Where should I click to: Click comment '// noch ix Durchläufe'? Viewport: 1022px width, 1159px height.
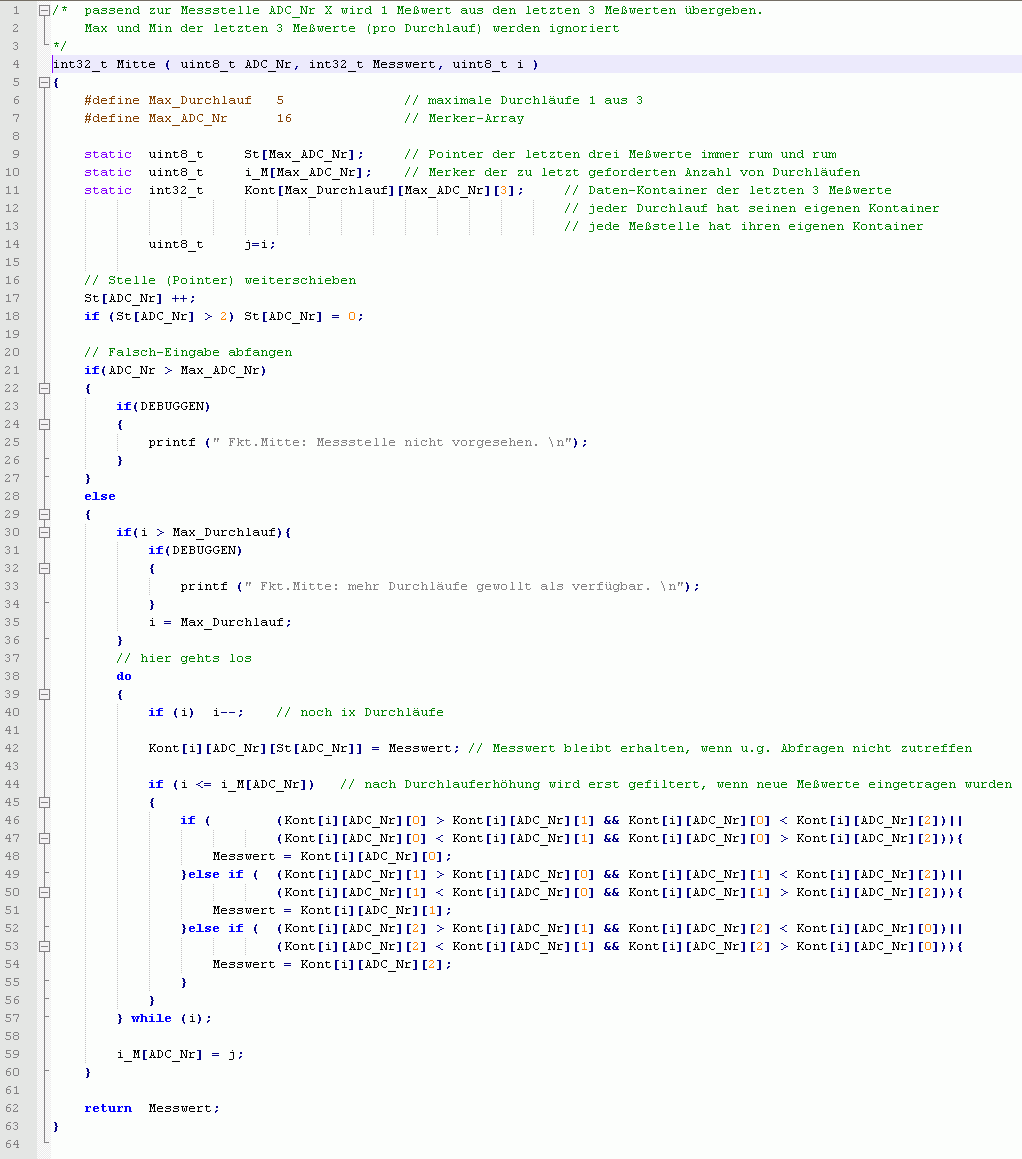360,713
